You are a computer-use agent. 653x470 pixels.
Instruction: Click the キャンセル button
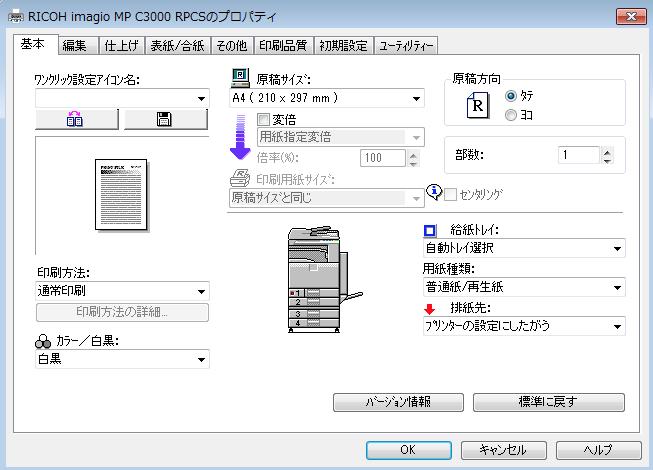click(503, 450)
